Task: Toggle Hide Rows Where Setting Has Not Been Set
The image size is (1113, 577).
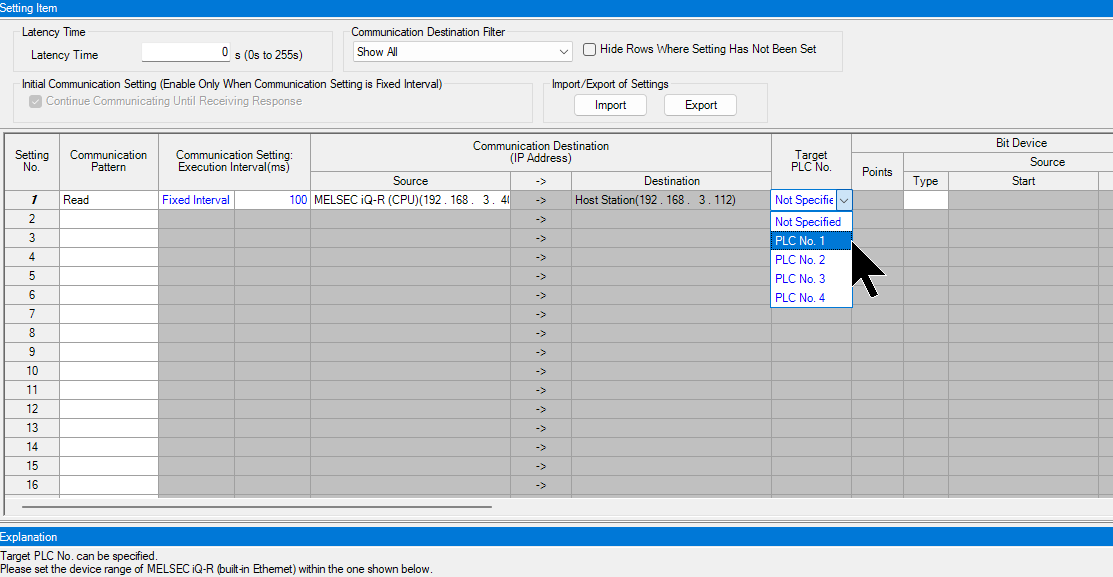Action: [x=589, y=50]
